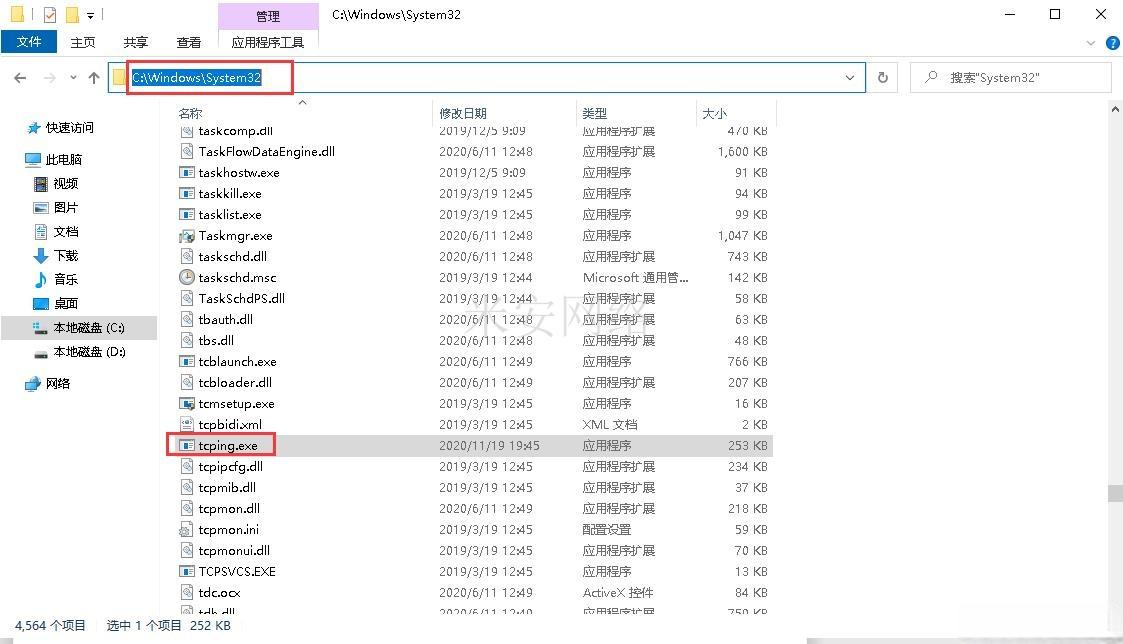Click the TaskSchdPS.dll file icon

tap(186, 298)
